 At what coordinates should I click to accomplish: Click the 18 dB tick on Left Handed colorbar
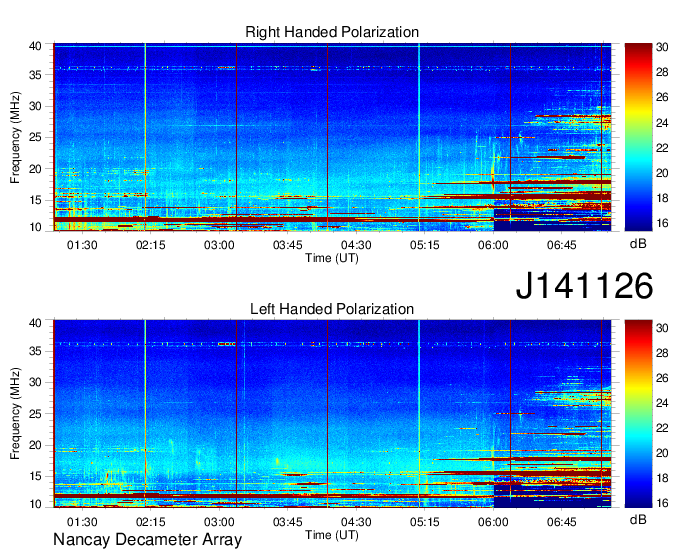(662, 479)
